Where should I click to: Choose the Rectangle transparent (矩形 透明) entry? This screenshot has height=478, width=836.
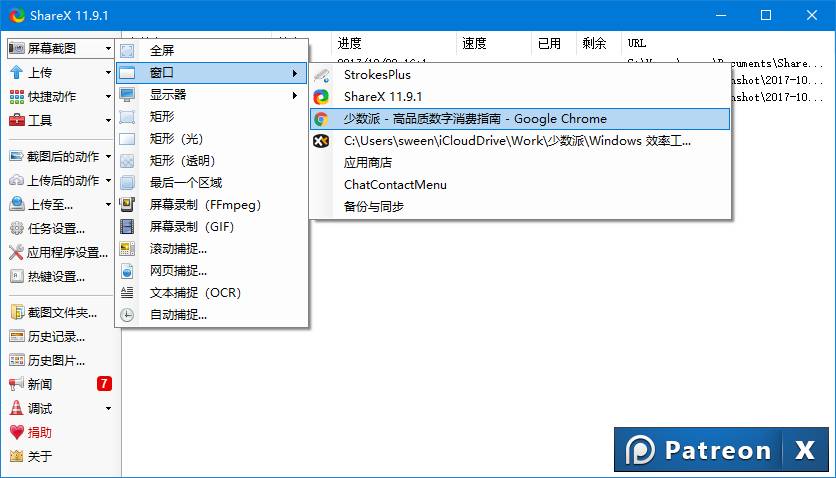[212, 161]
